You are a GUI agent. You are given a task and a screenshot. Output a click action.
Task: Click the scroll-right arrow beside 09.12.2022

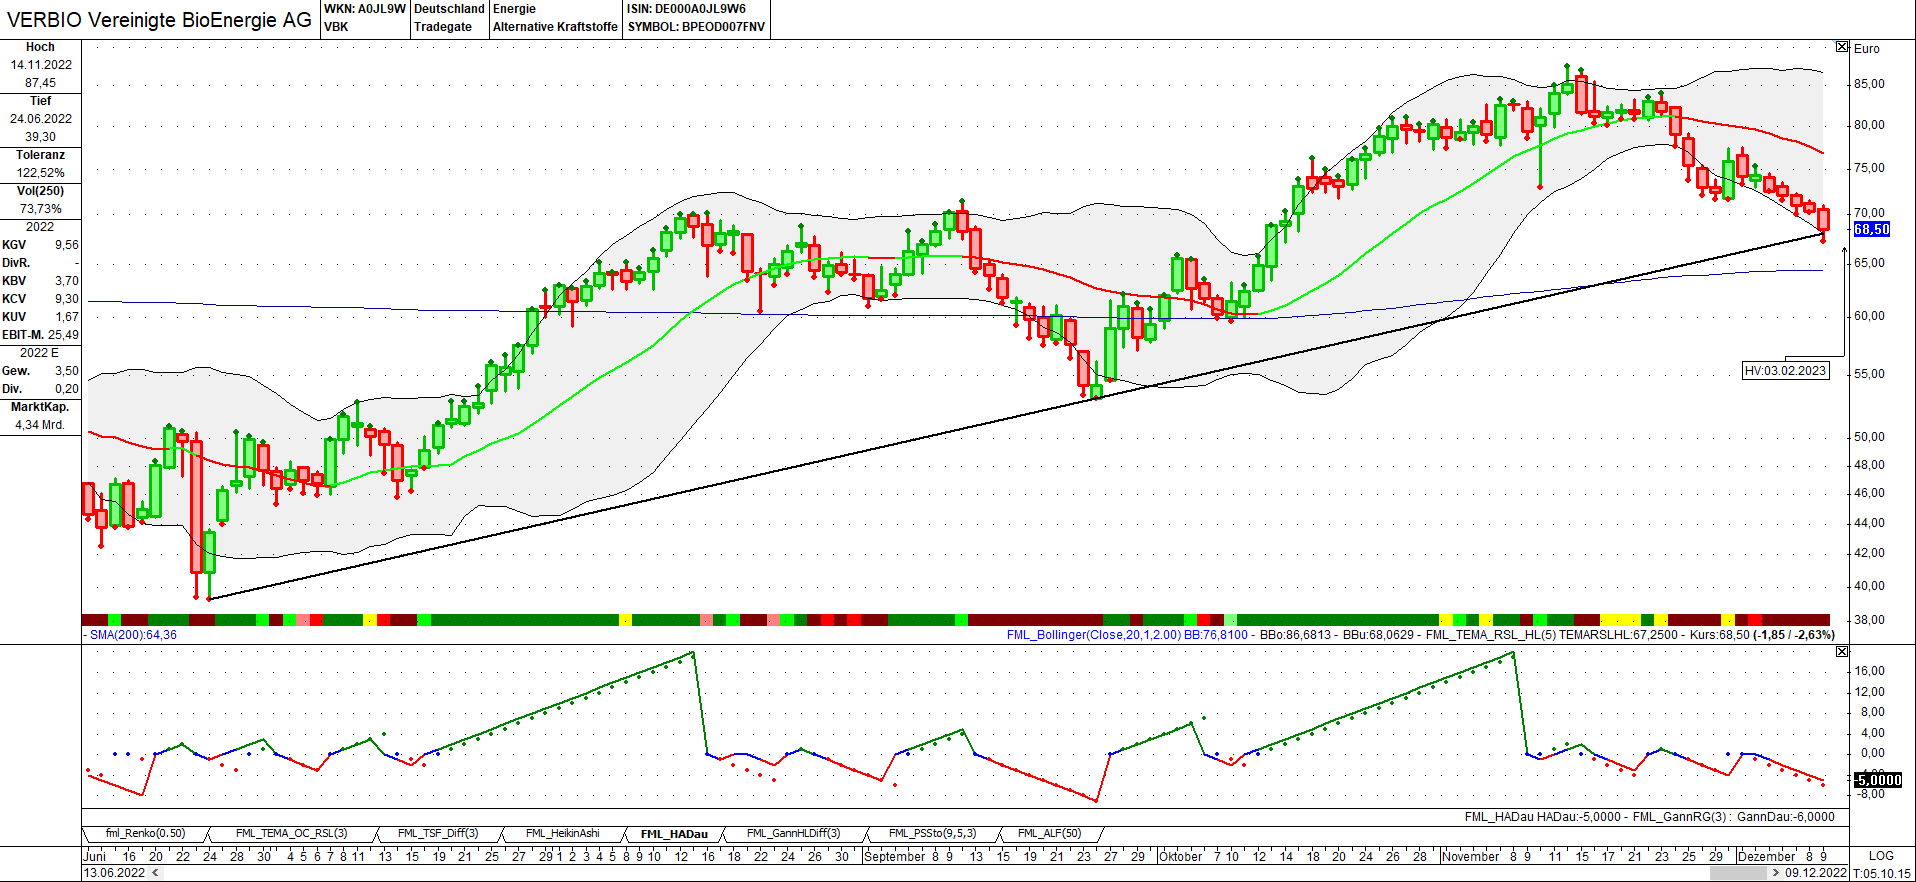(x=1776, y=873)
